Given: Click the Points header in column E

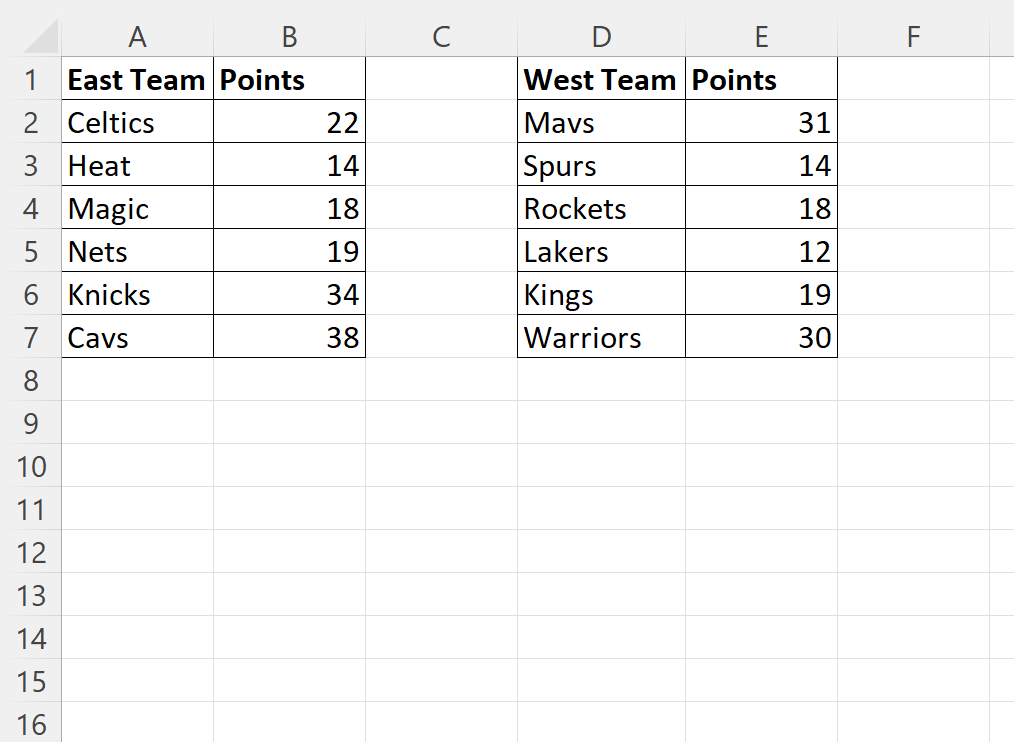Looking at the screenshot, I should (761, 80).
